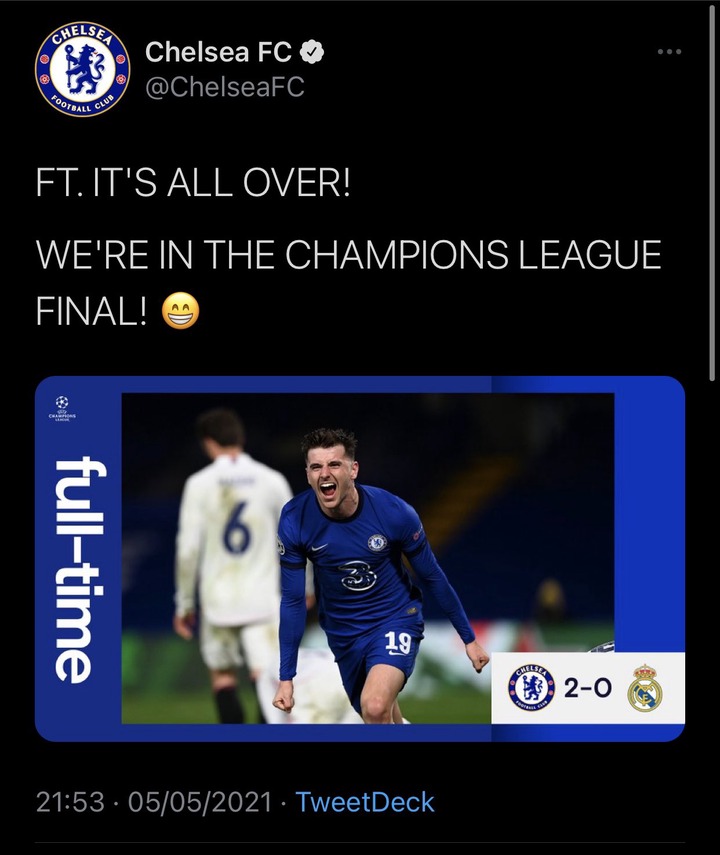Screen dimensions: 720x855
Task: Open the three-dot more options menu
Action: point(669,52)
